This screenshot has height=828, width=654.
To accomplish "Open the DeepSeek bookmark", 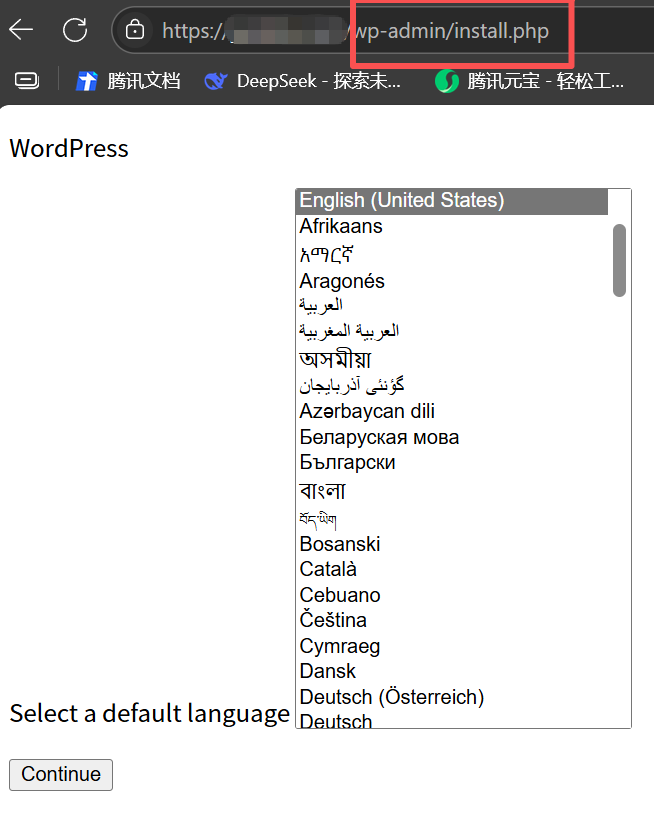I will coord(302,81).
